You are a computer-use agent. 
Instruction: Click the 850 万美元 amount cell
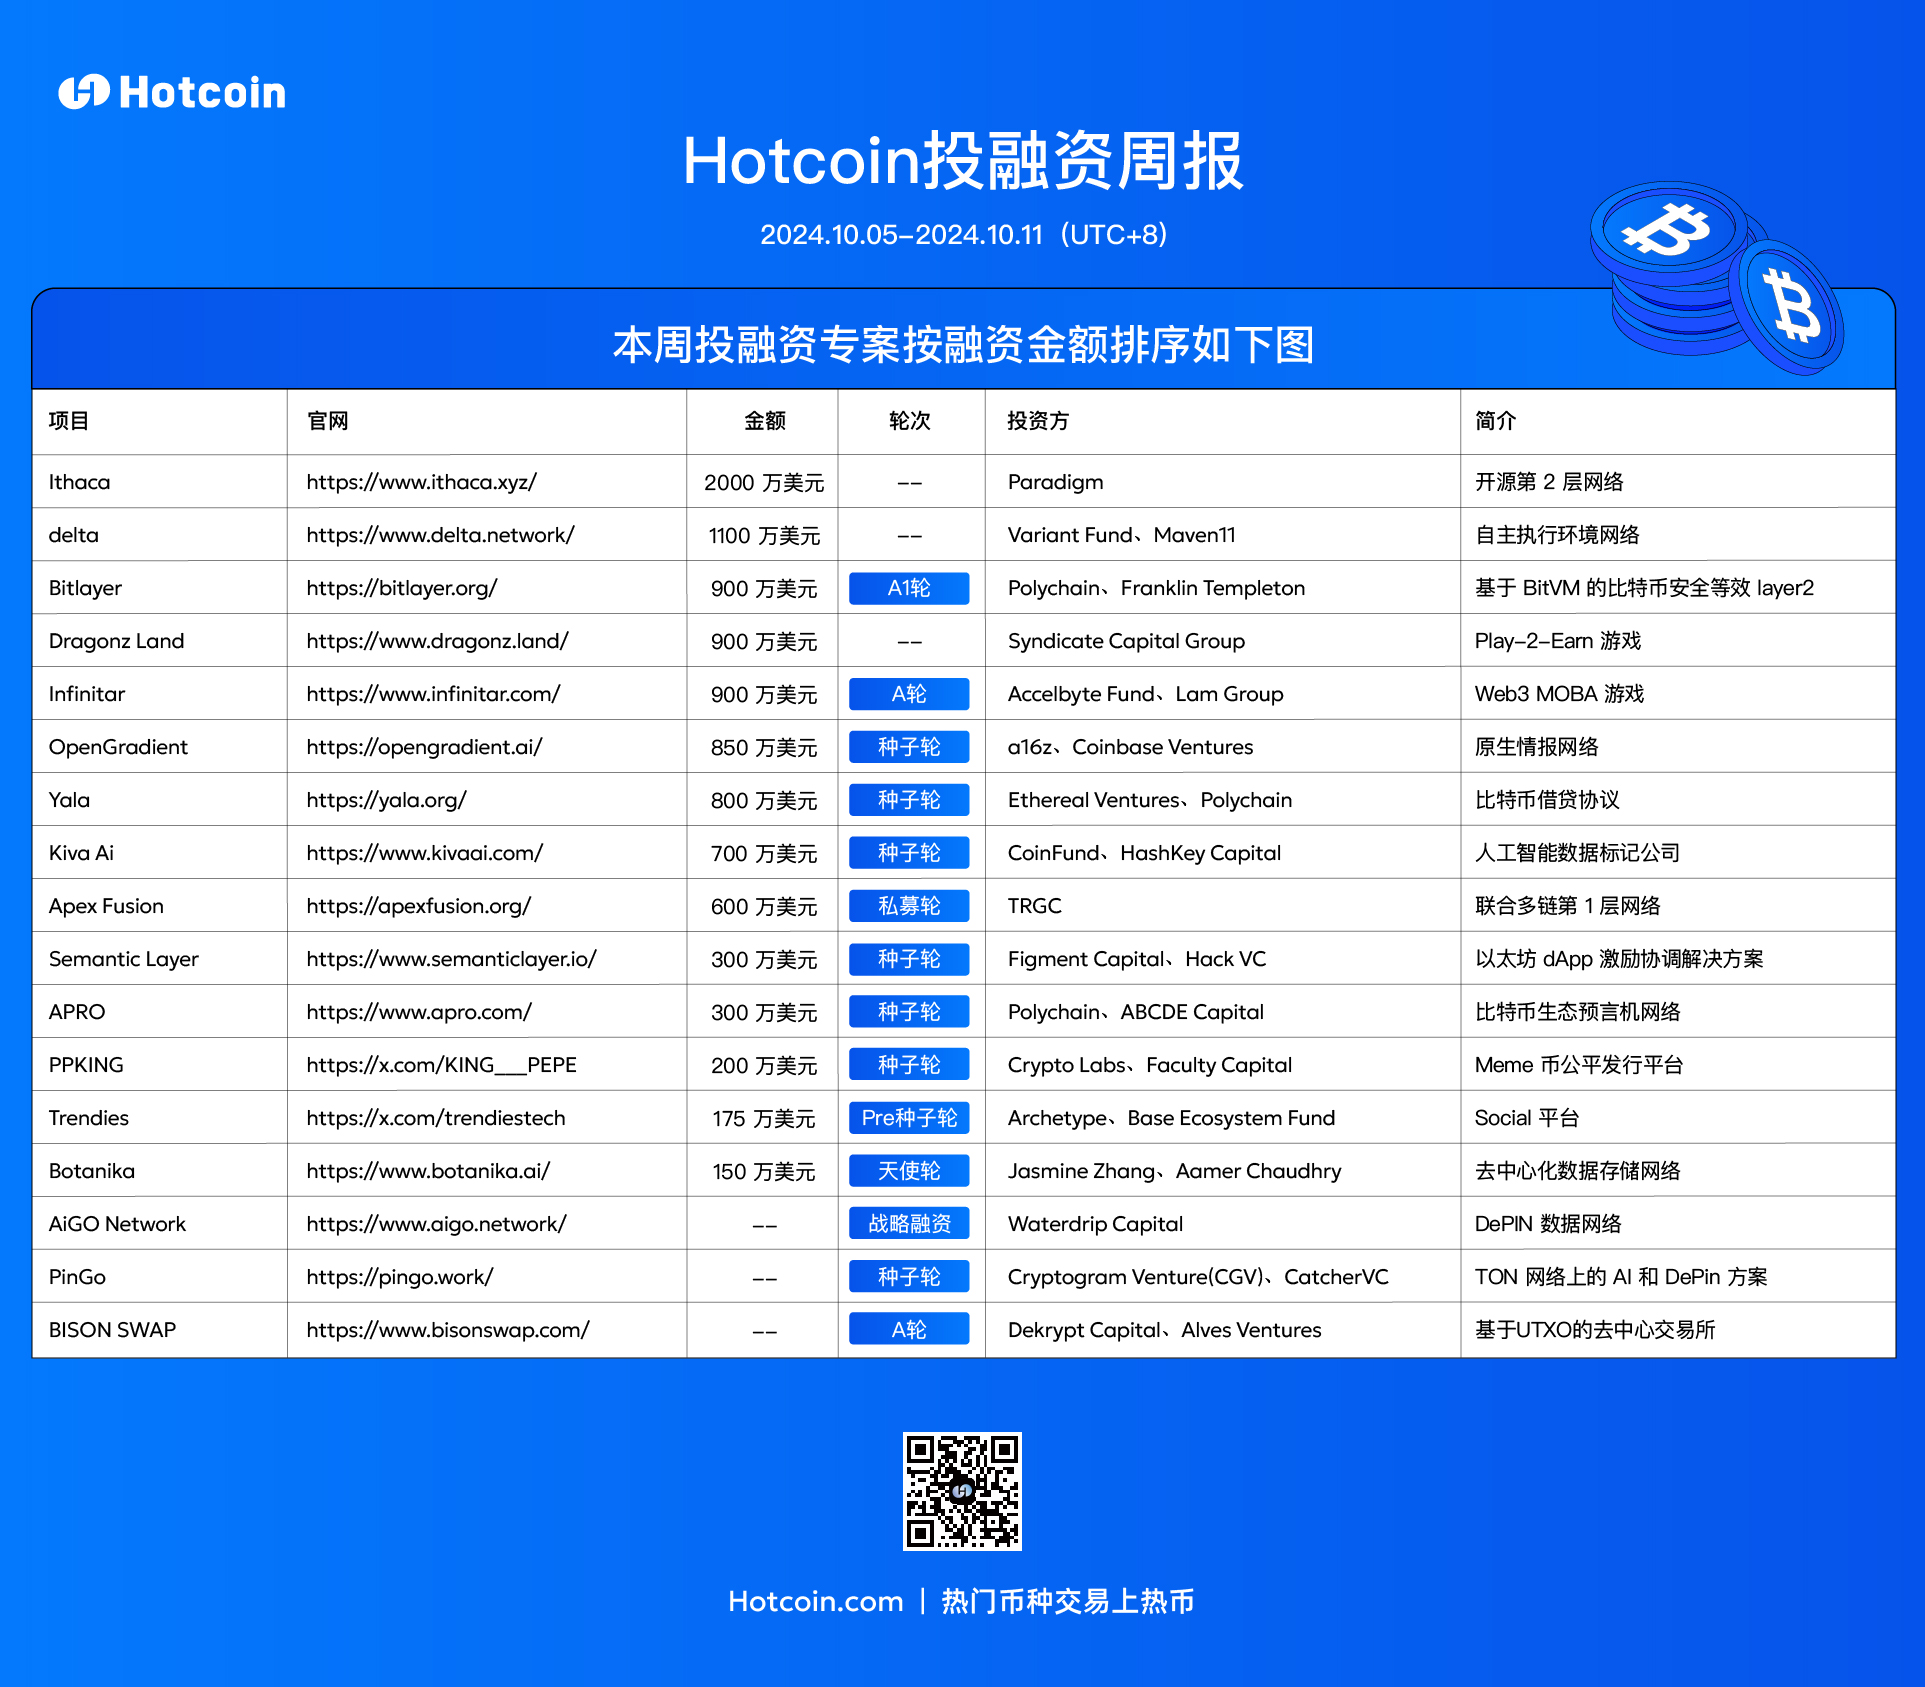764,748
